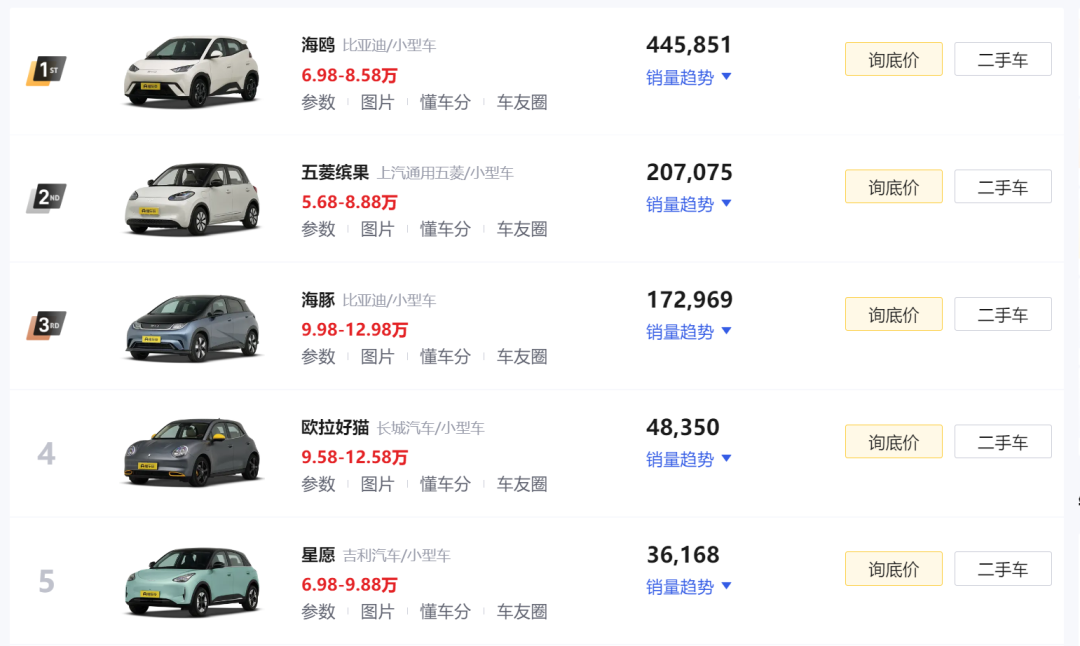The height and width of the screenshot is (646, 1080).
Task: Expand 销量趋势 dropdown for 欧拉好猫
Action: pos(688,459)
